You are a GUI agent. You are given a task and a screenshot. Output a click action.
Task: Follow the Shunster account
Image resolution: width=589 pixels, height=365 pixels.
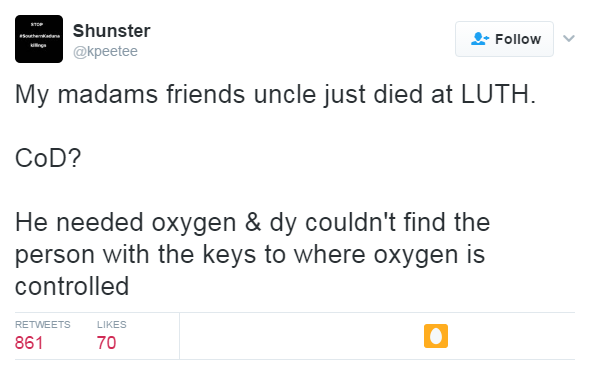coord(504,39)
